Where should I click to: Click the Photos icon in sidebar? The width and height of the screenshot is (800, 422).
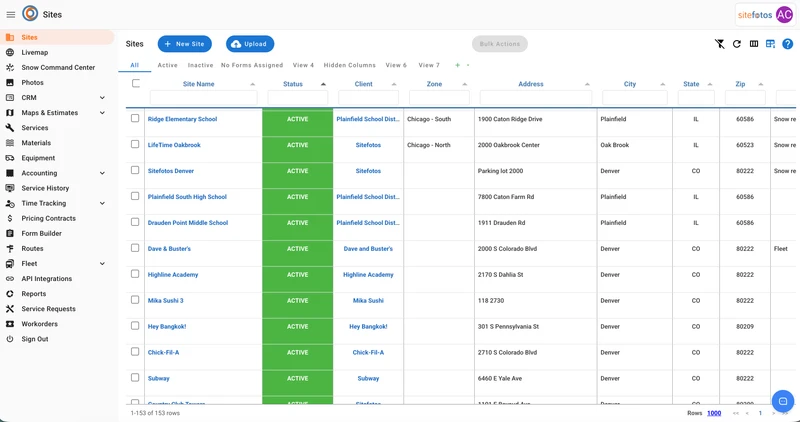pyautogui.click(x=10, y=83)
